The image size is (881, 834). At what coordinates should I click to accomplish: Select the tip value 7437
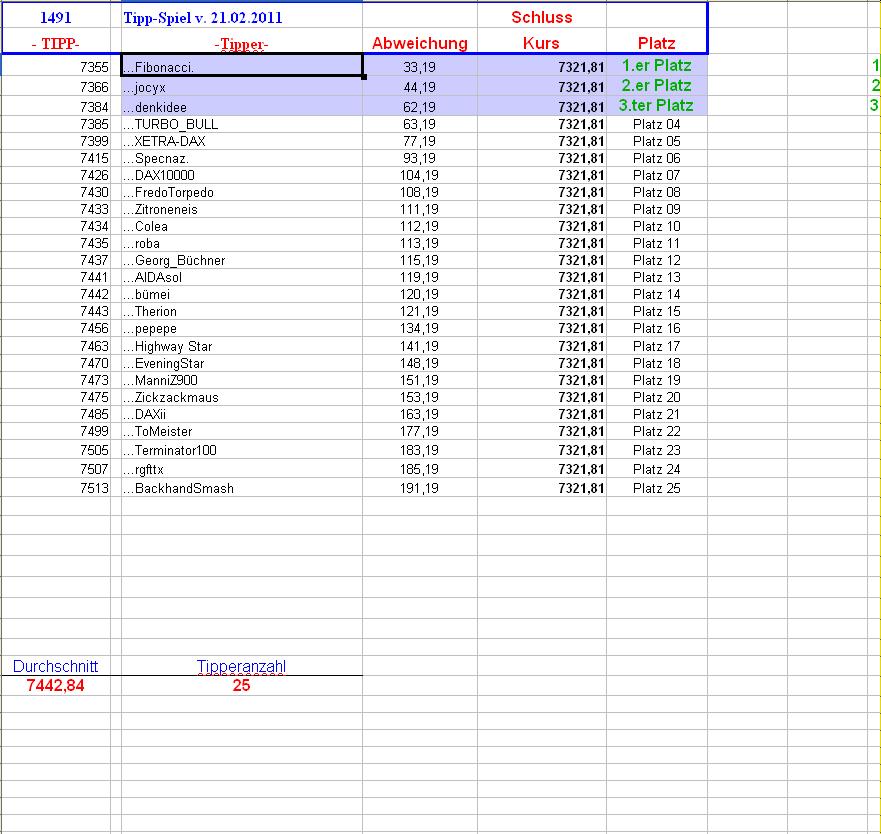[x=94, y=260]
